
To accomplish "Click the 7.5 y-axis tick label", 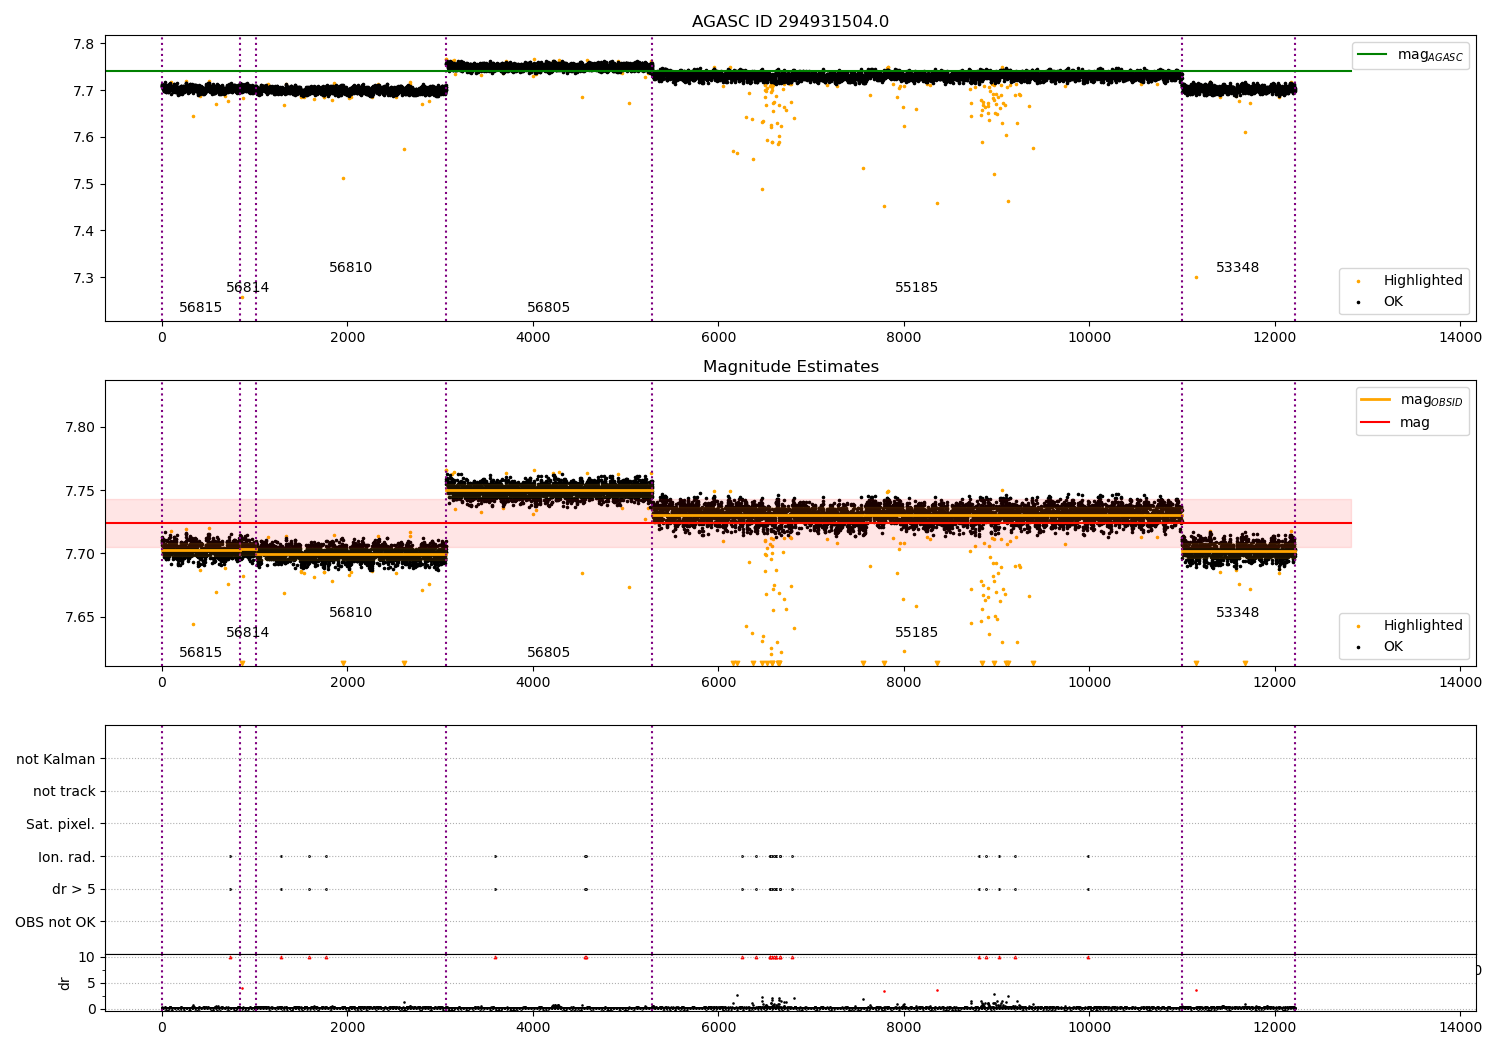I will point(83,185).
